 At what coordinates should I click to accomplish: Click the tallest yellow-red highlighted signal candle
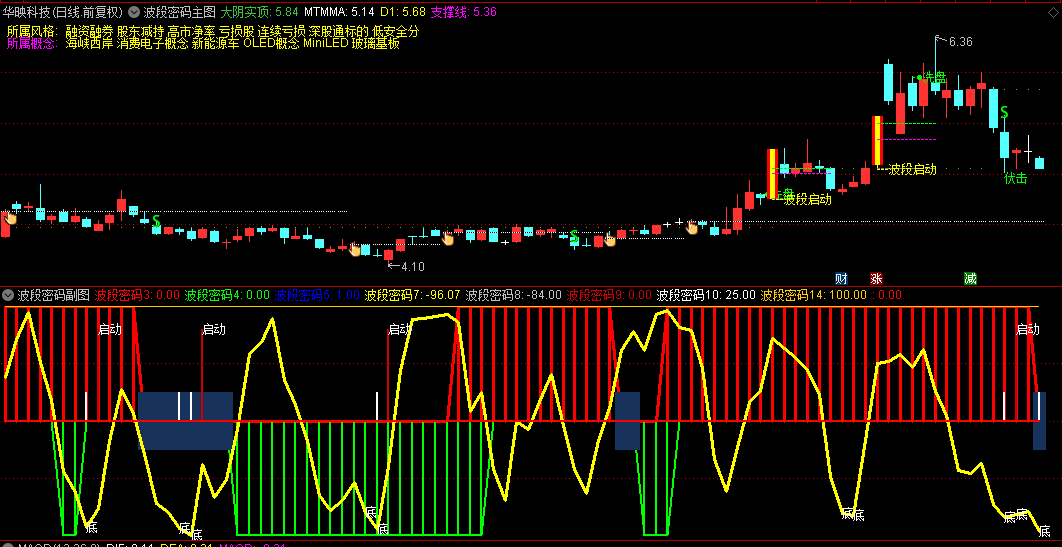pyautogui.click(x=877, y=141)
